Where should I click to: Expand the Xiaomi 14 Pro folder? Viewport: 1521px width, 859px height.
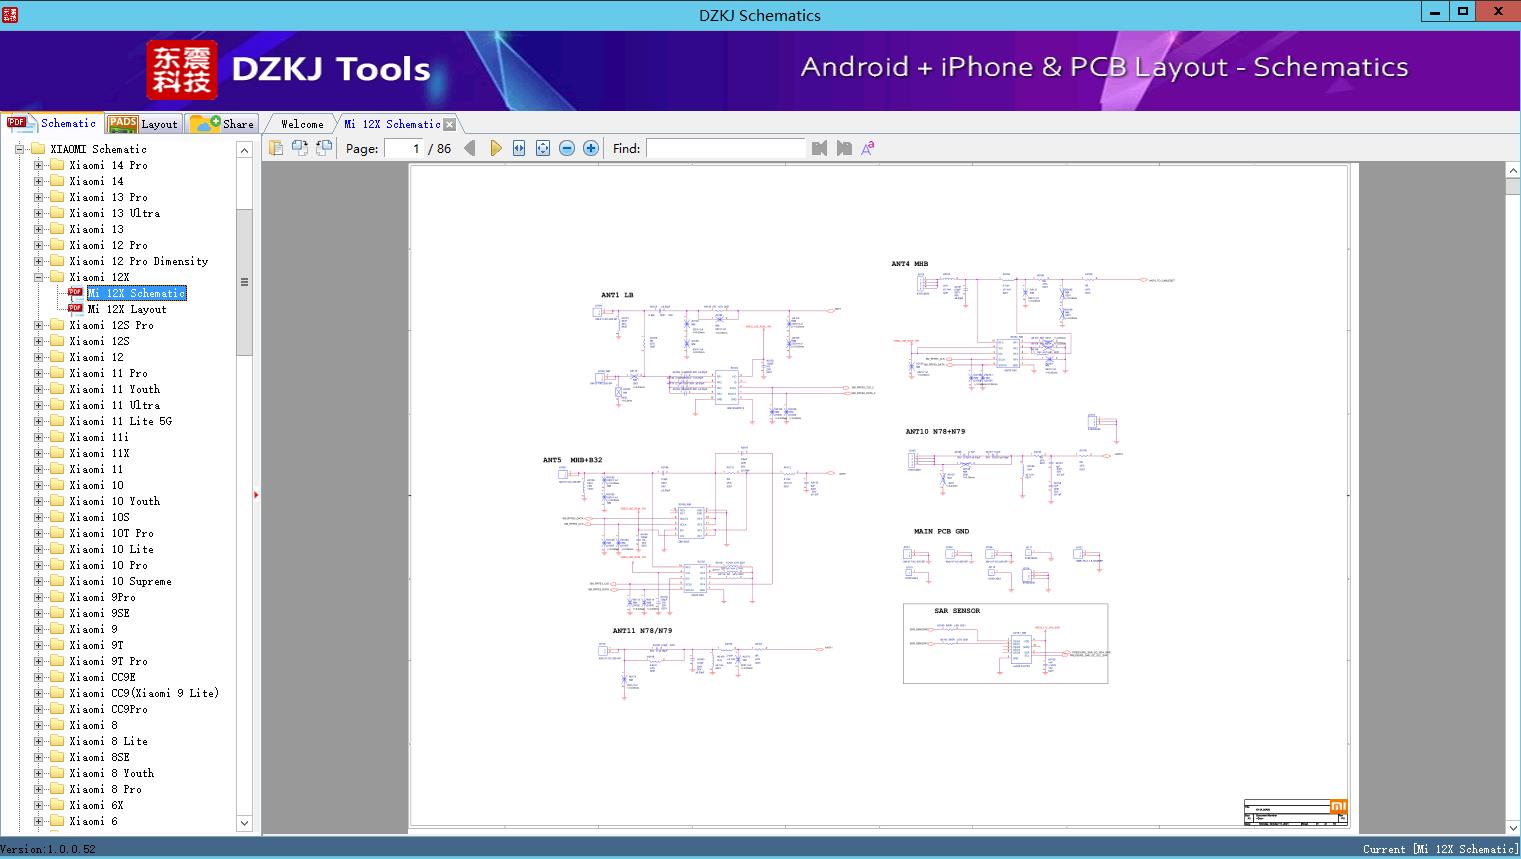coord(38,165)
